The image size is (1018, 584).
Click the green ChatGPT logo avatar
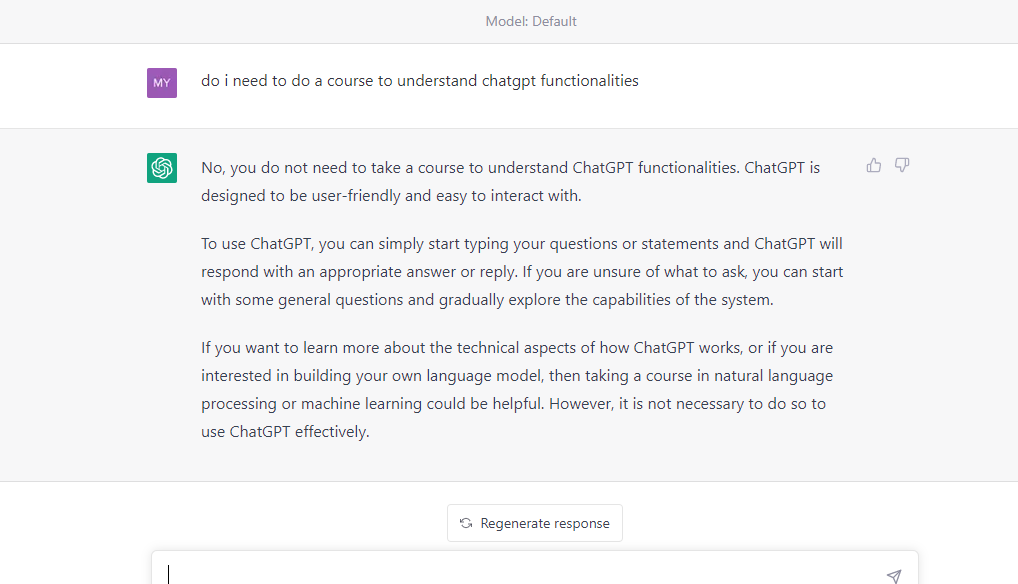pyautogui.click(x=162, y=168)
